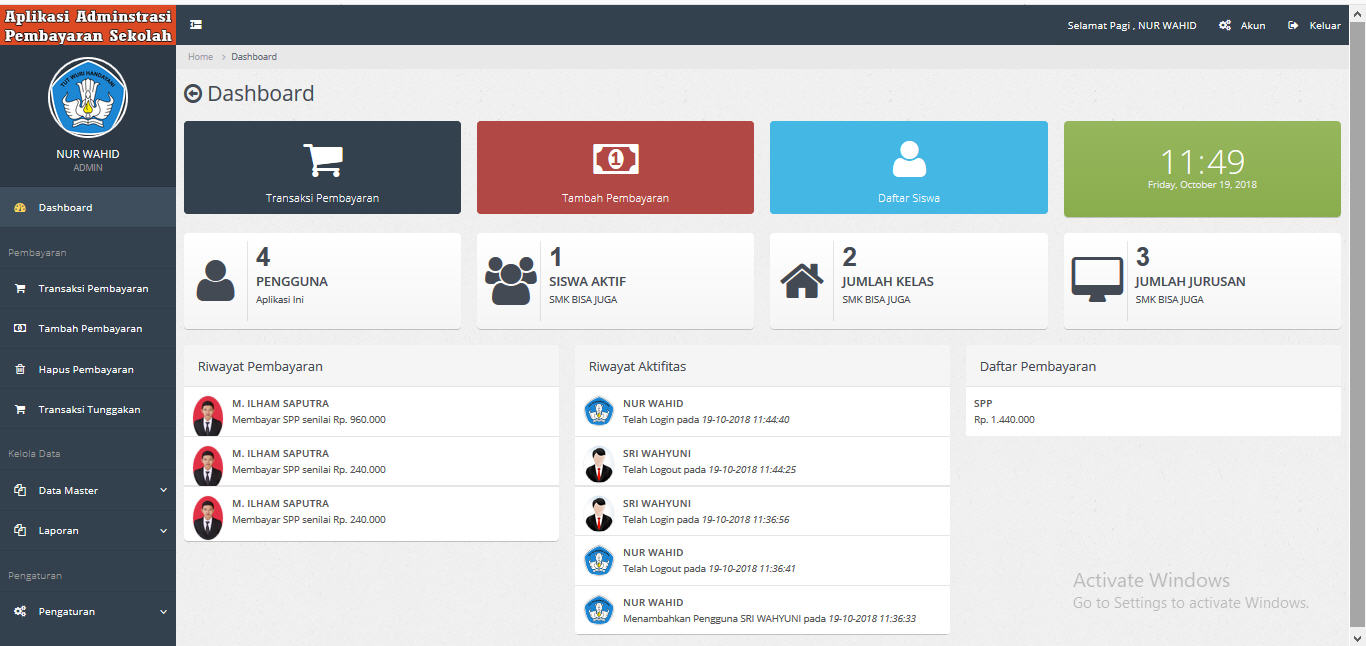This screenshot has height=646, width=1366.
Task: Open Tambah Pembayaran via sidebar money icon
Action: [x=22, y=328]
